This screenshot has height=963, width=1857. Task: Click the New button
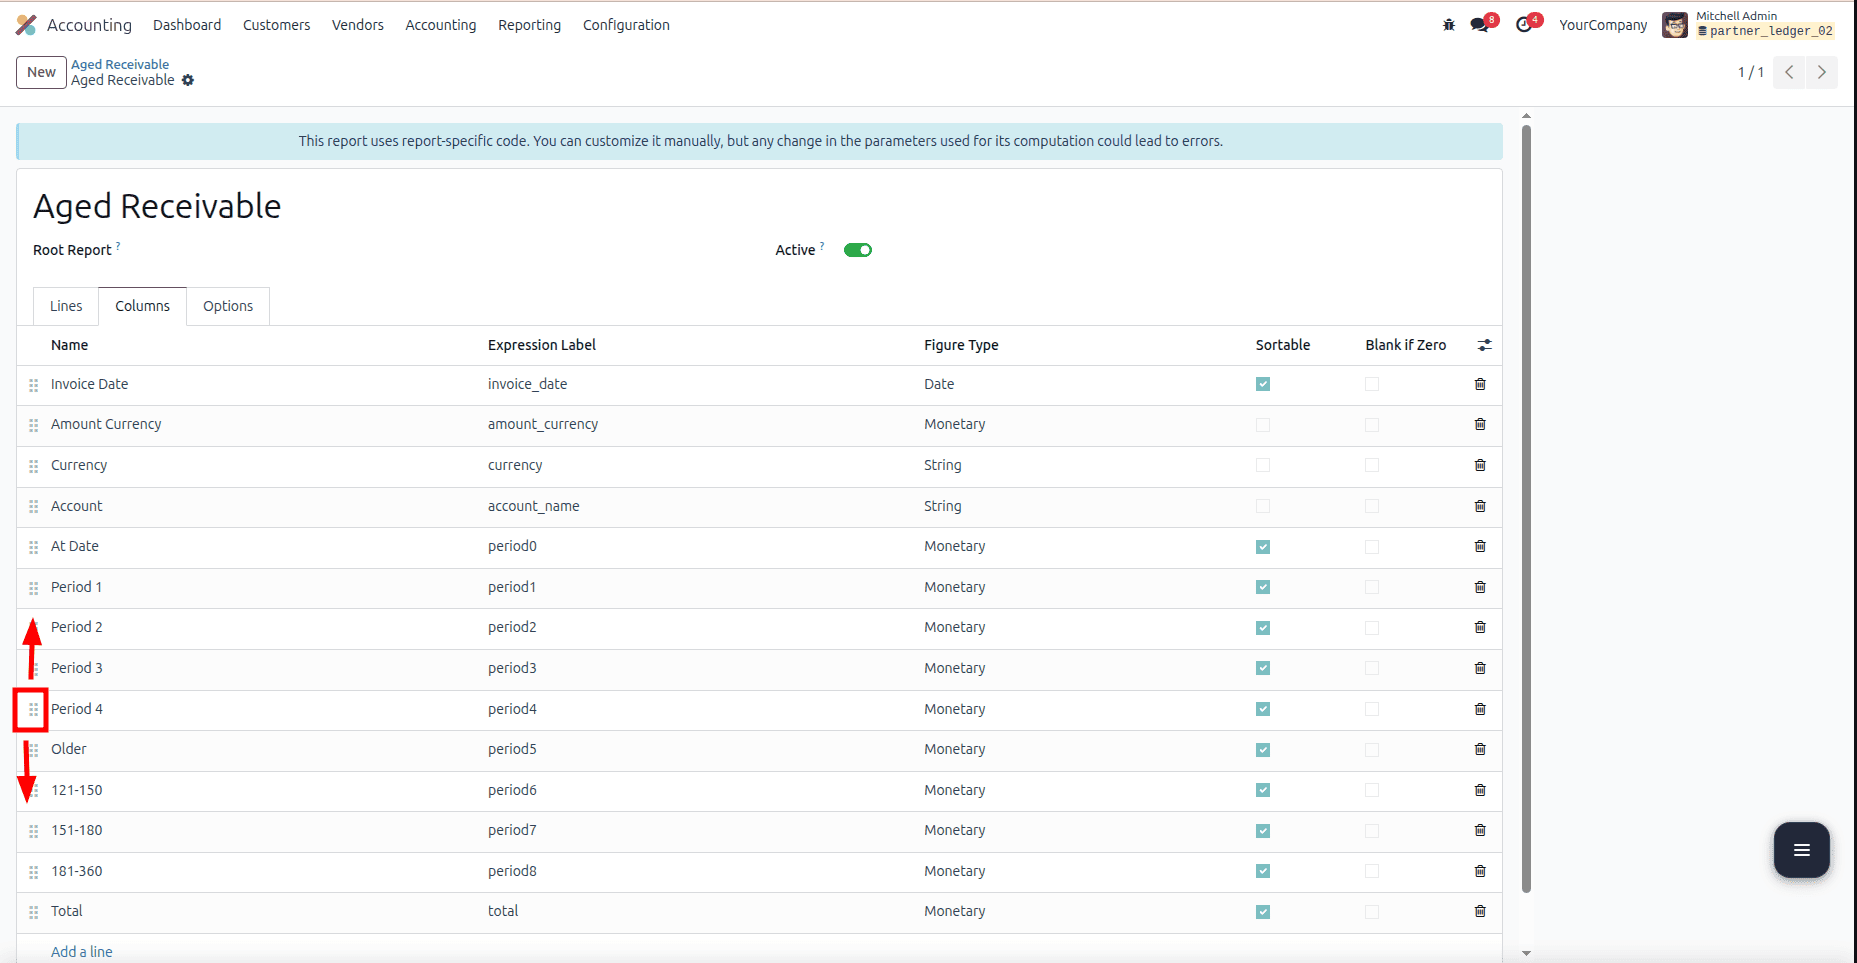pyautogui.click(x=42, y=72)
